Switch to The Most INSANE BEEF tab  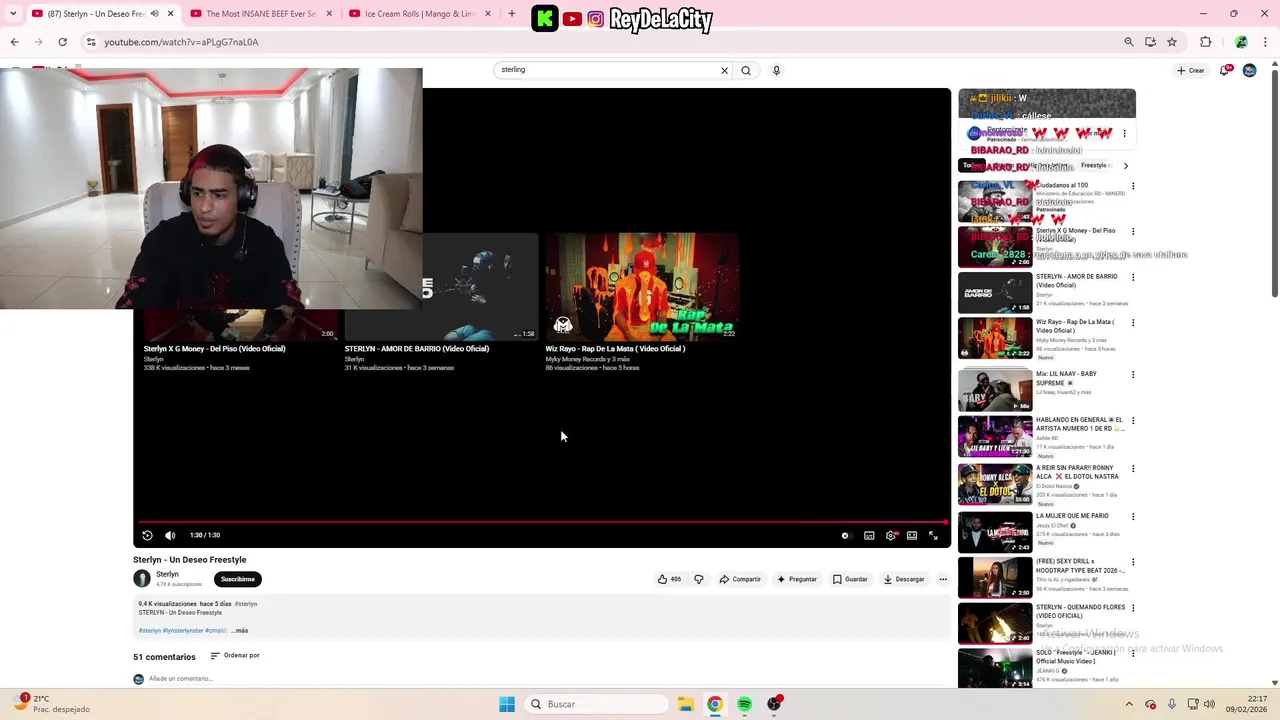point(260,14)
